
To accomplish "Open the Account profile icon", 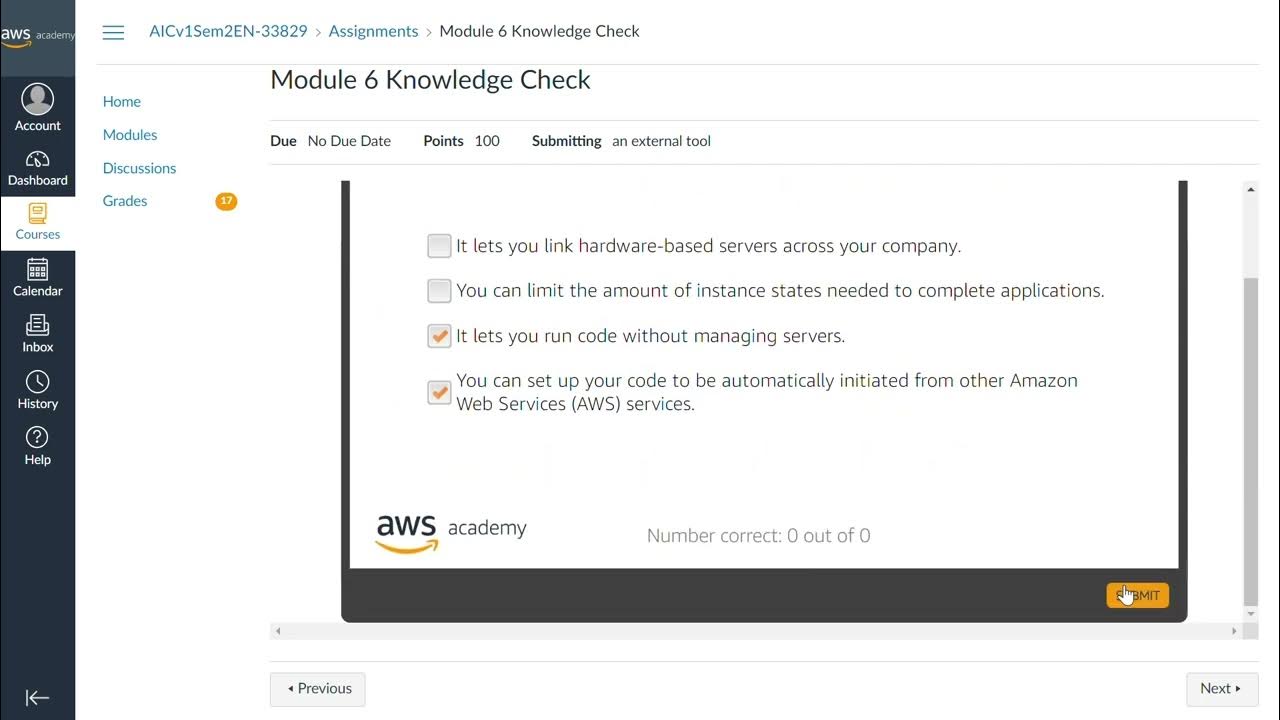I will pyautogui.click(x=37, y=100).
